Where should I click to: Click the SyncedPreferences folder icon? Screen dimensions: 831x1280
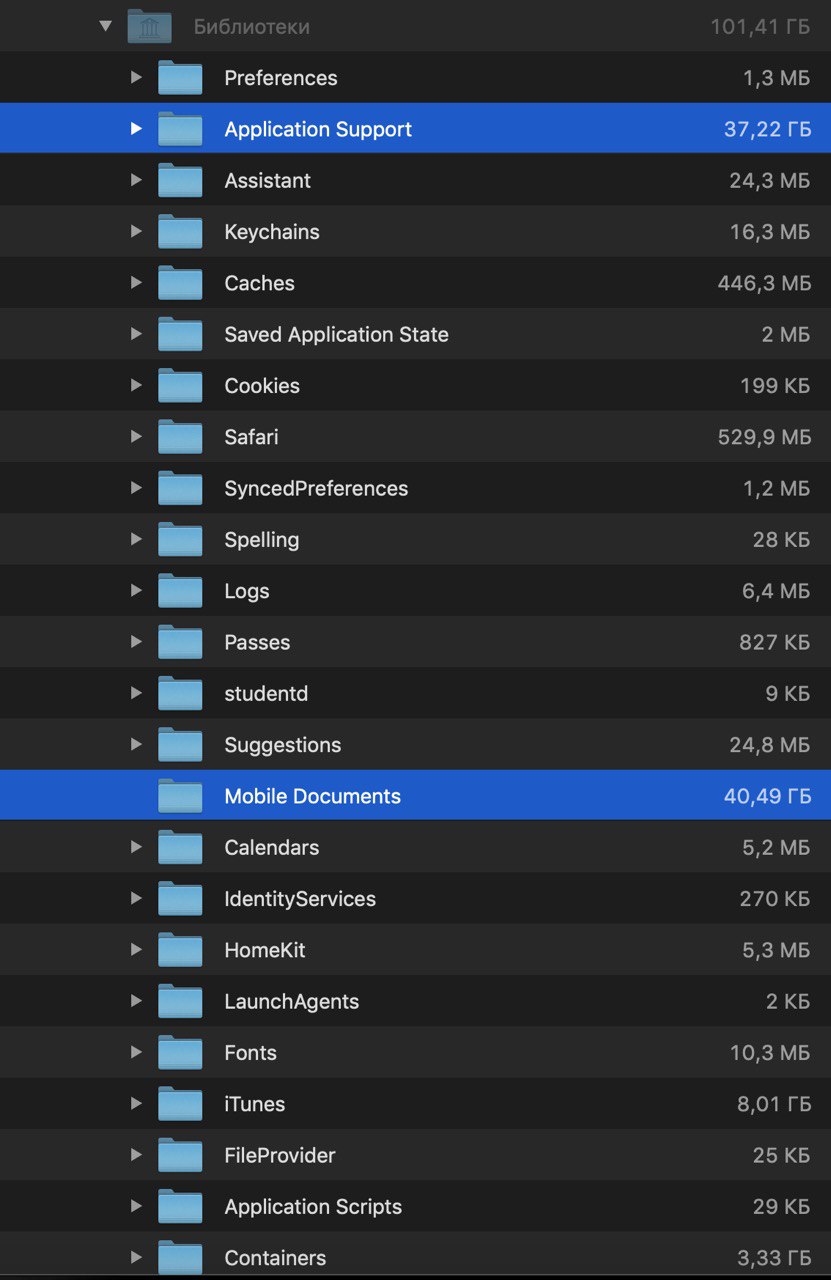pos(180,488)
